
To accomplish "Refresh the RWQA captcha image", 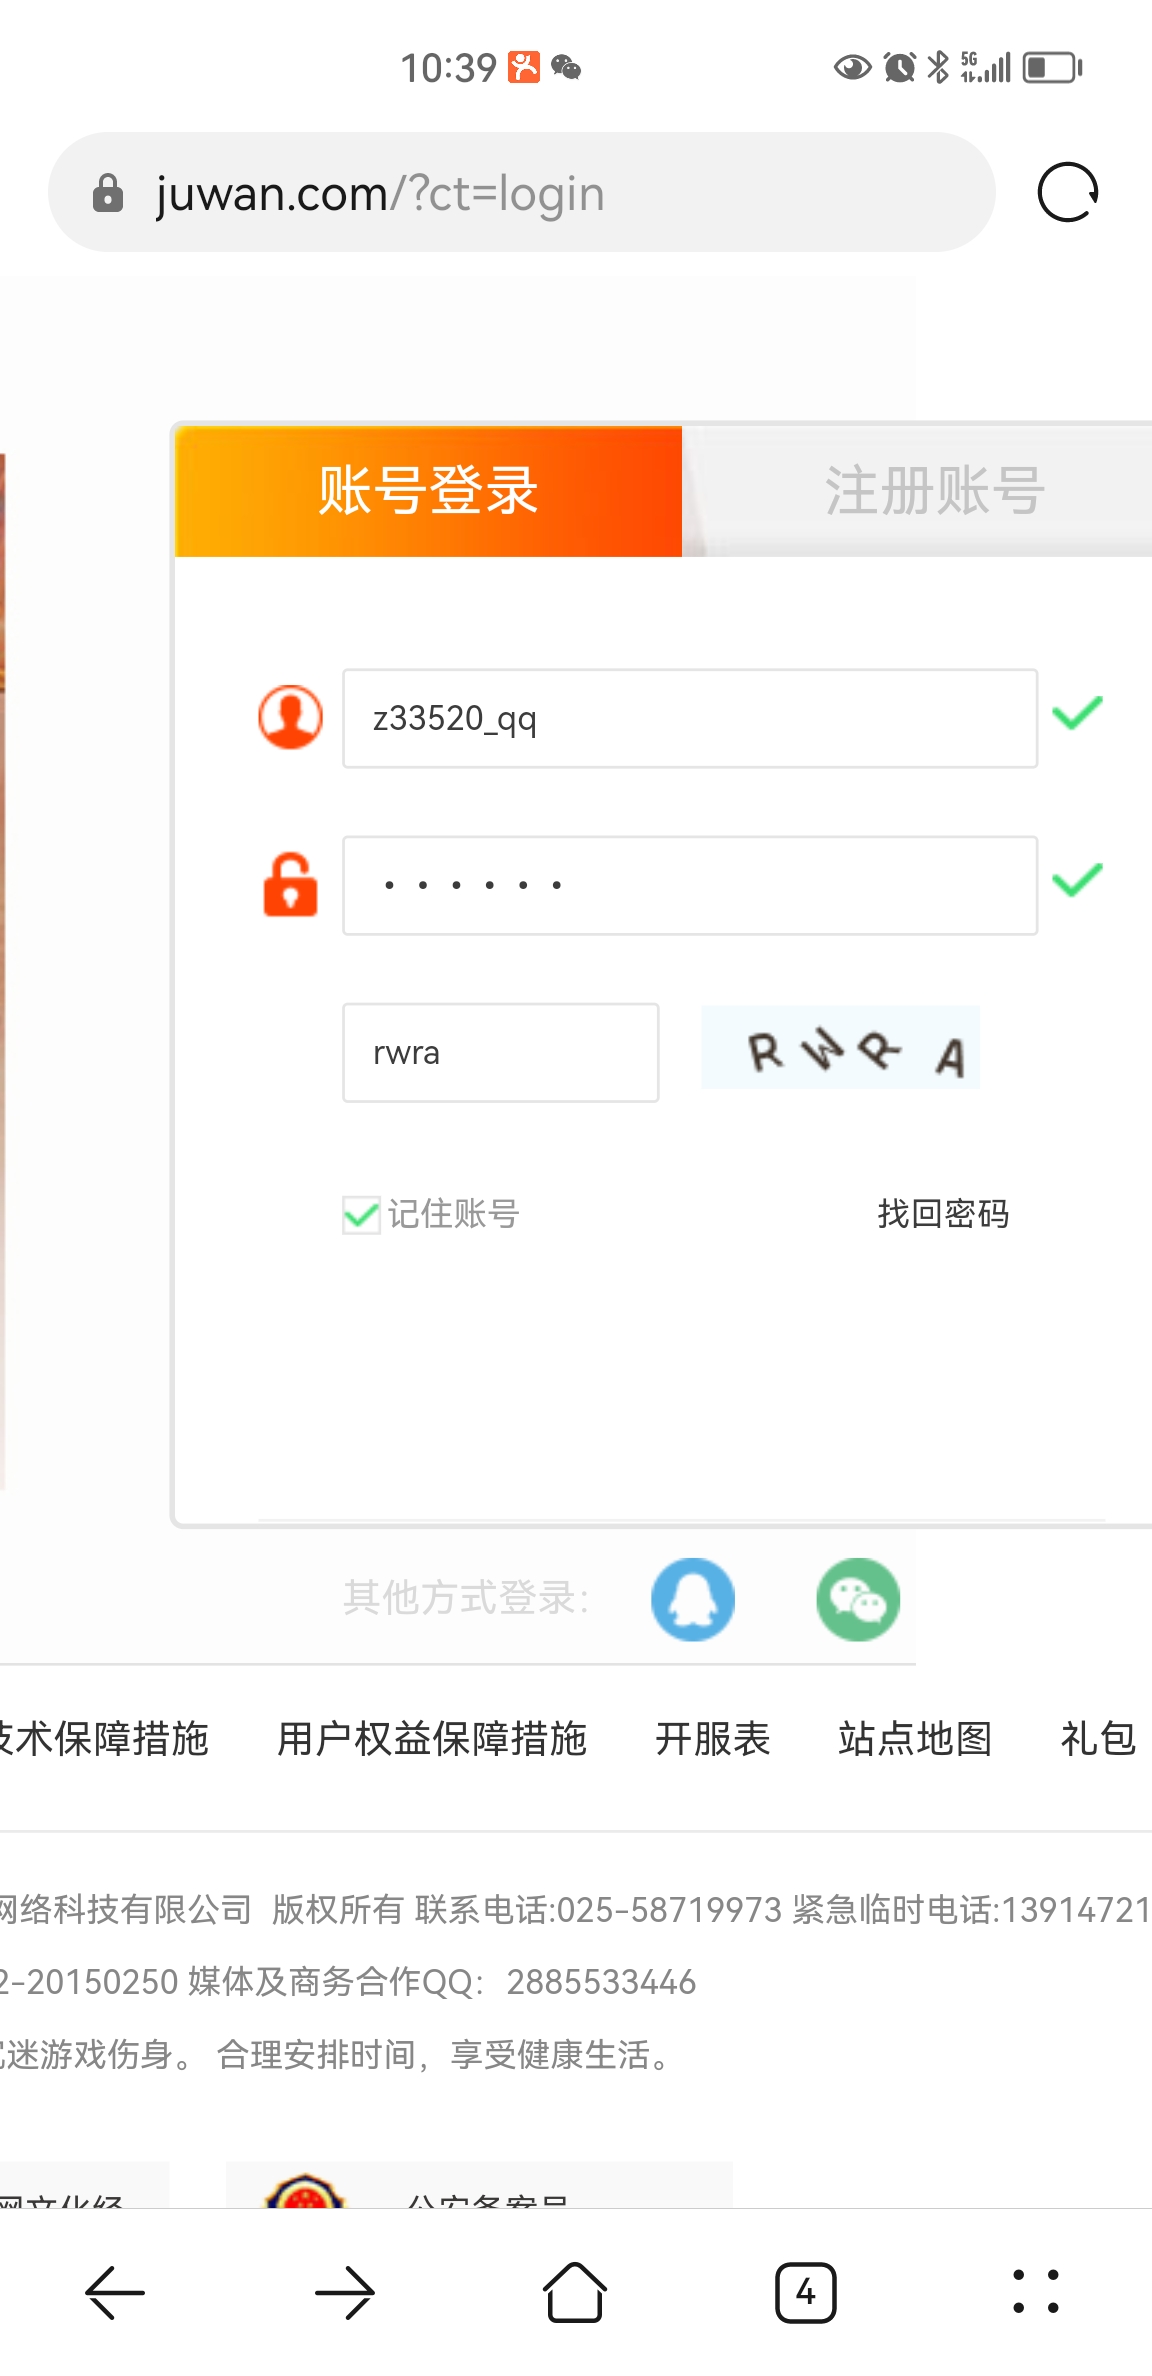I will click(840, 1048).
